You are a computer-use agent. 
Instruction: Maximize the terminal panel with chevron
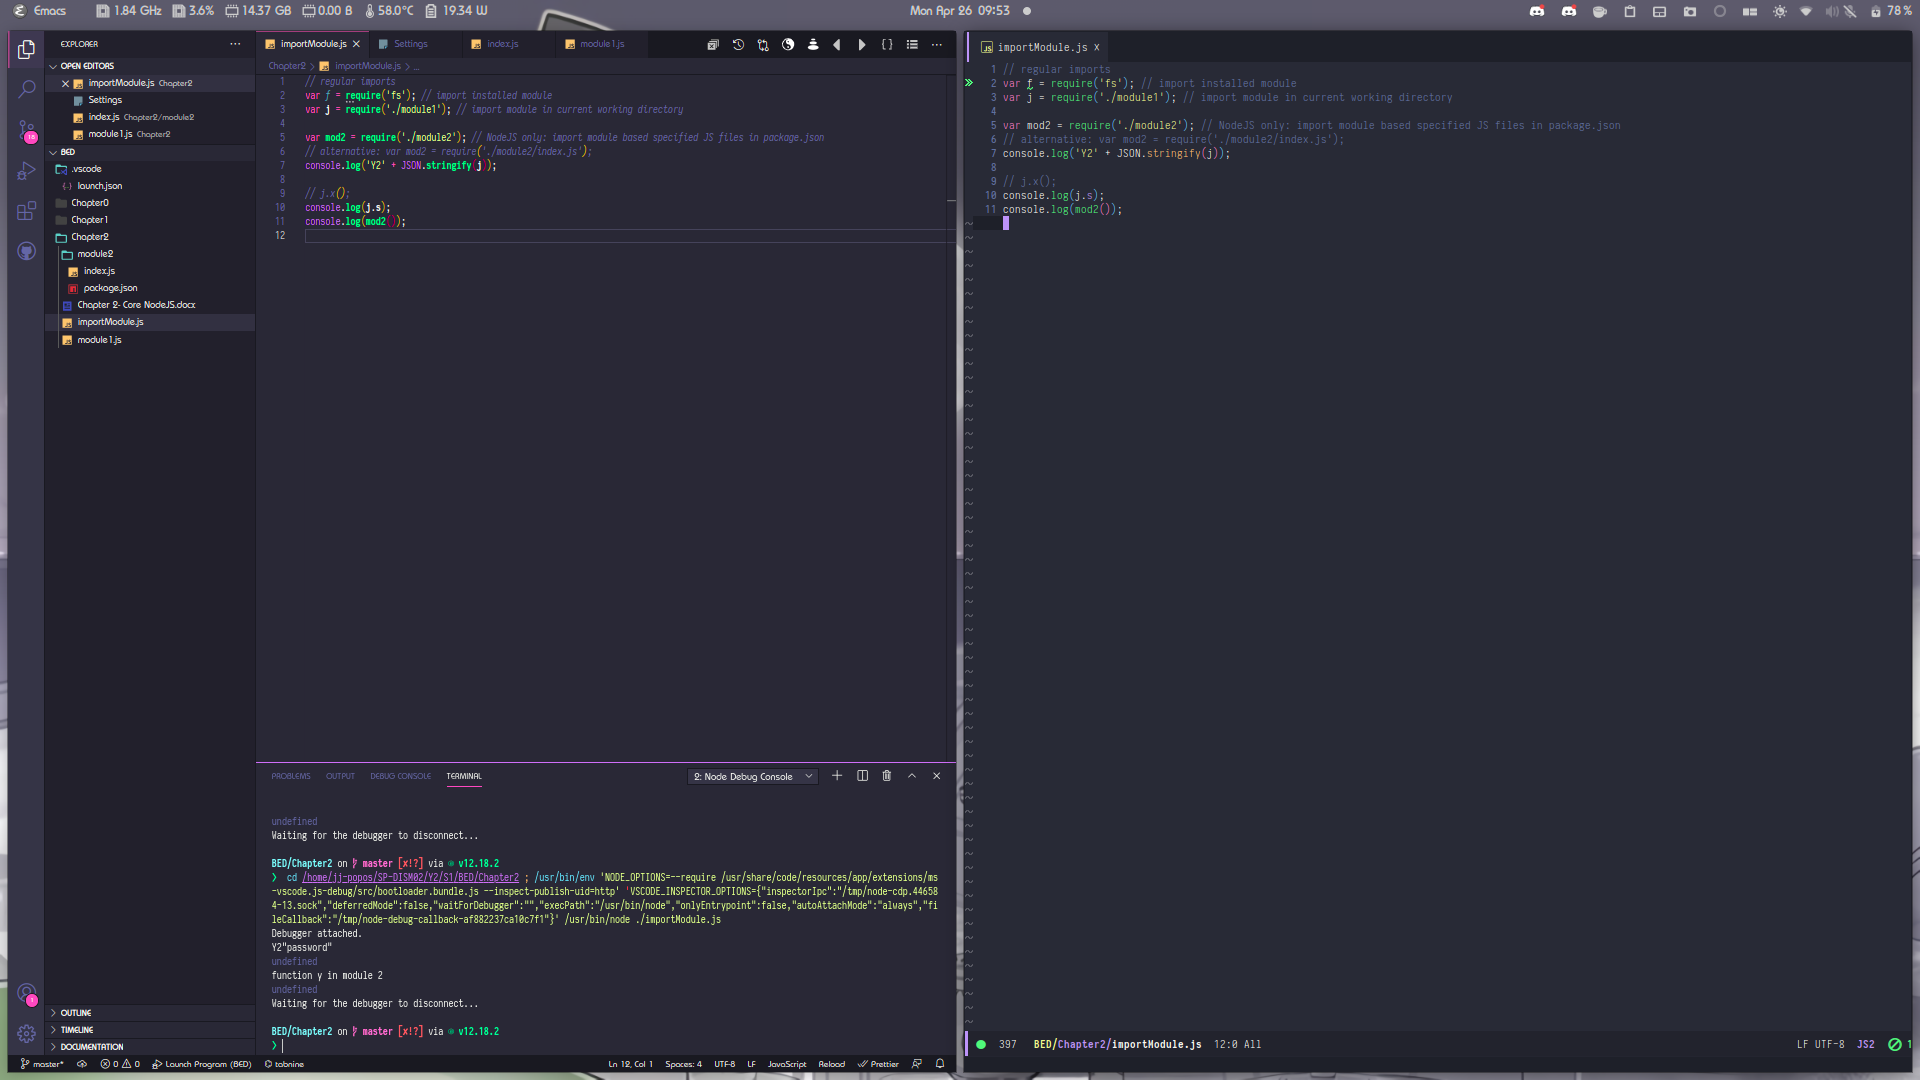click(911, 775)
